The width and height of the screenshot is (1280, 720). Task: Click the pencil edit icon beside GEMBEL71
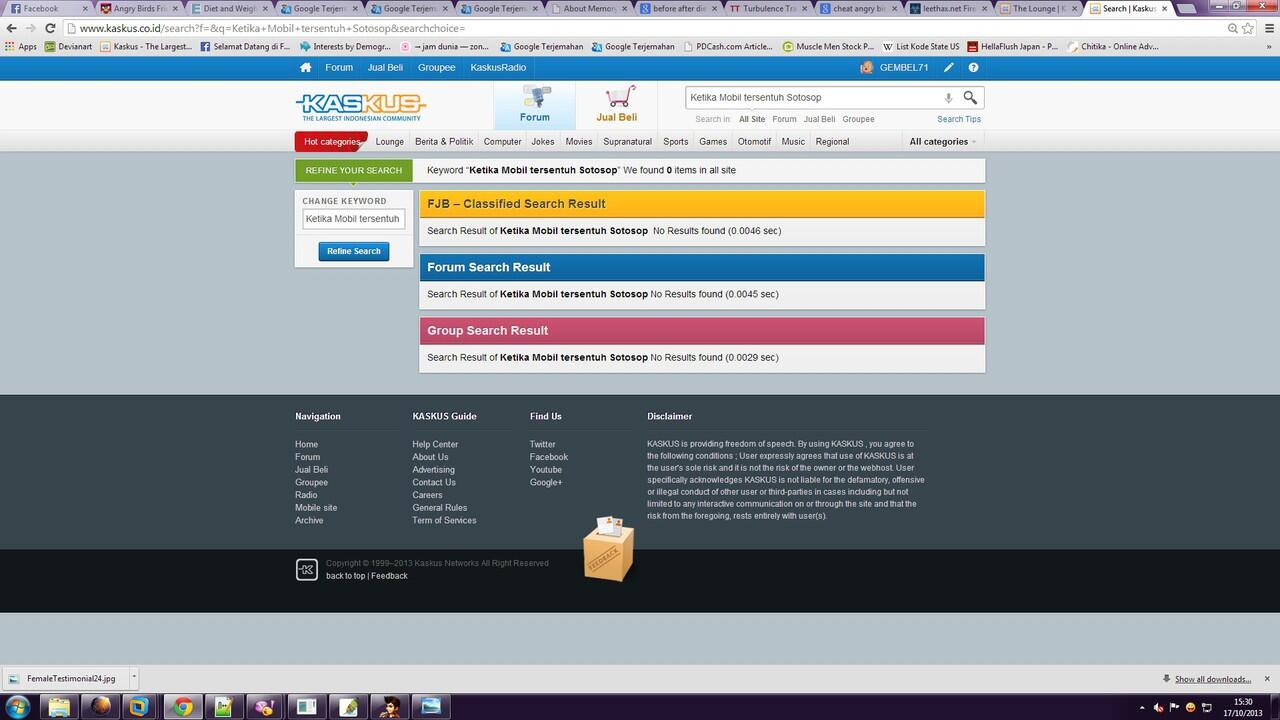948,67
